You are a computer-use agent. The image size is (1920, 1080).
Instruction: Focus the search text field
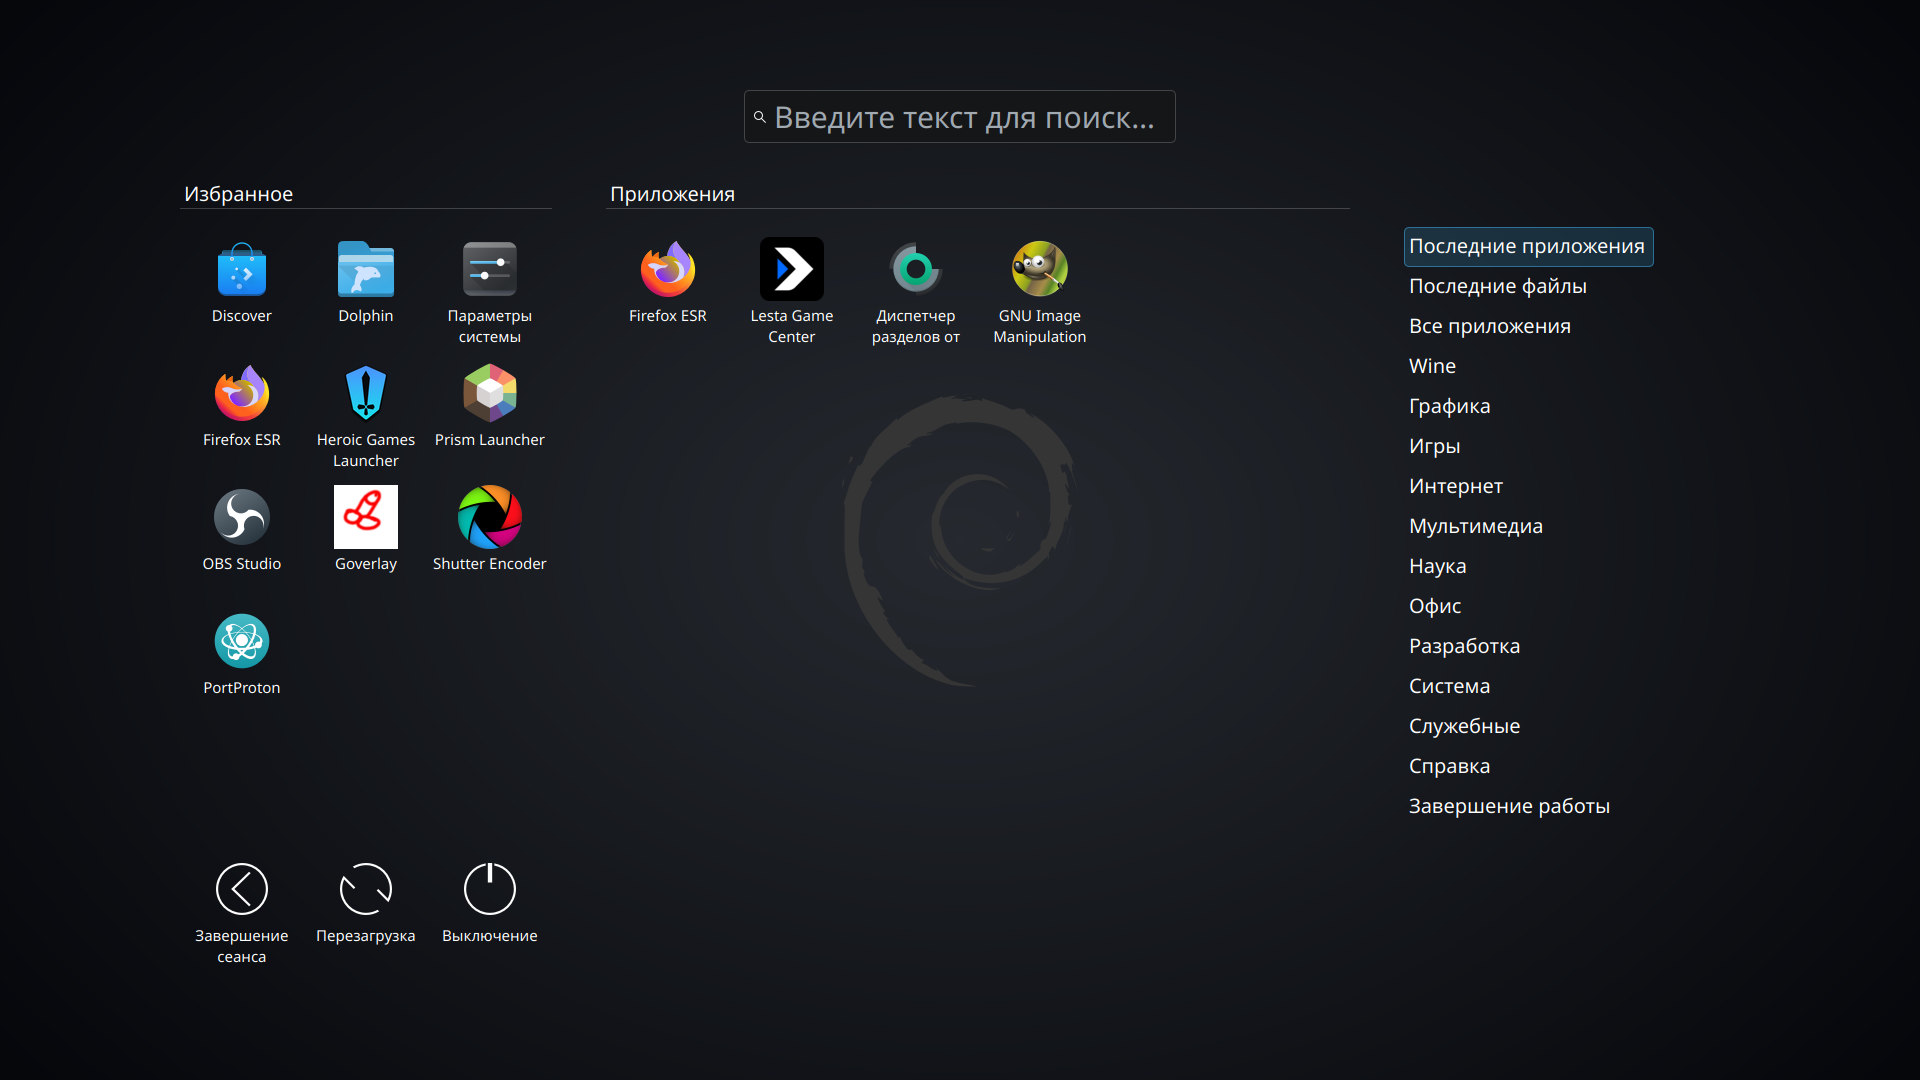click(960, 117)
